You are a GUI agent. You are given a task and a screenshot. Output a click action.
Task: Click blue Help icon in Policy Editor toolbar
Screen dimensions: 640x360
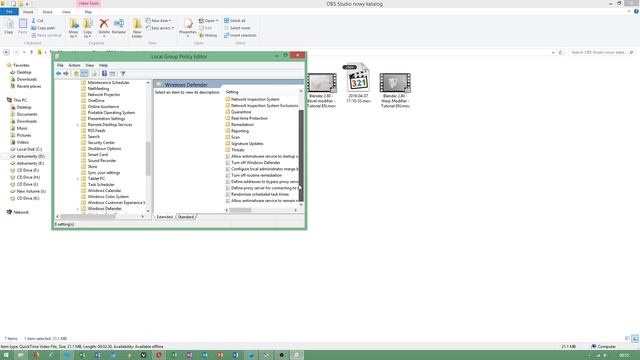(104, 73)
